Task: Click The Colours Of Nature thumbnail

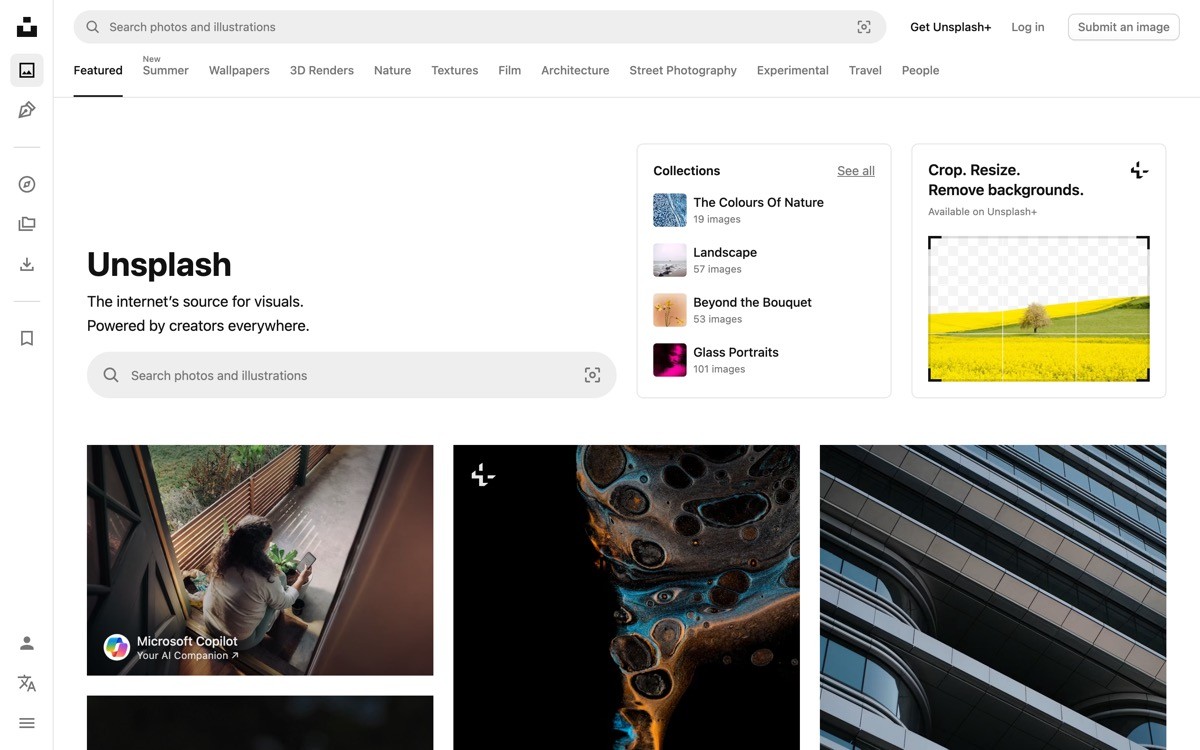Action: [x=670, y=210]
